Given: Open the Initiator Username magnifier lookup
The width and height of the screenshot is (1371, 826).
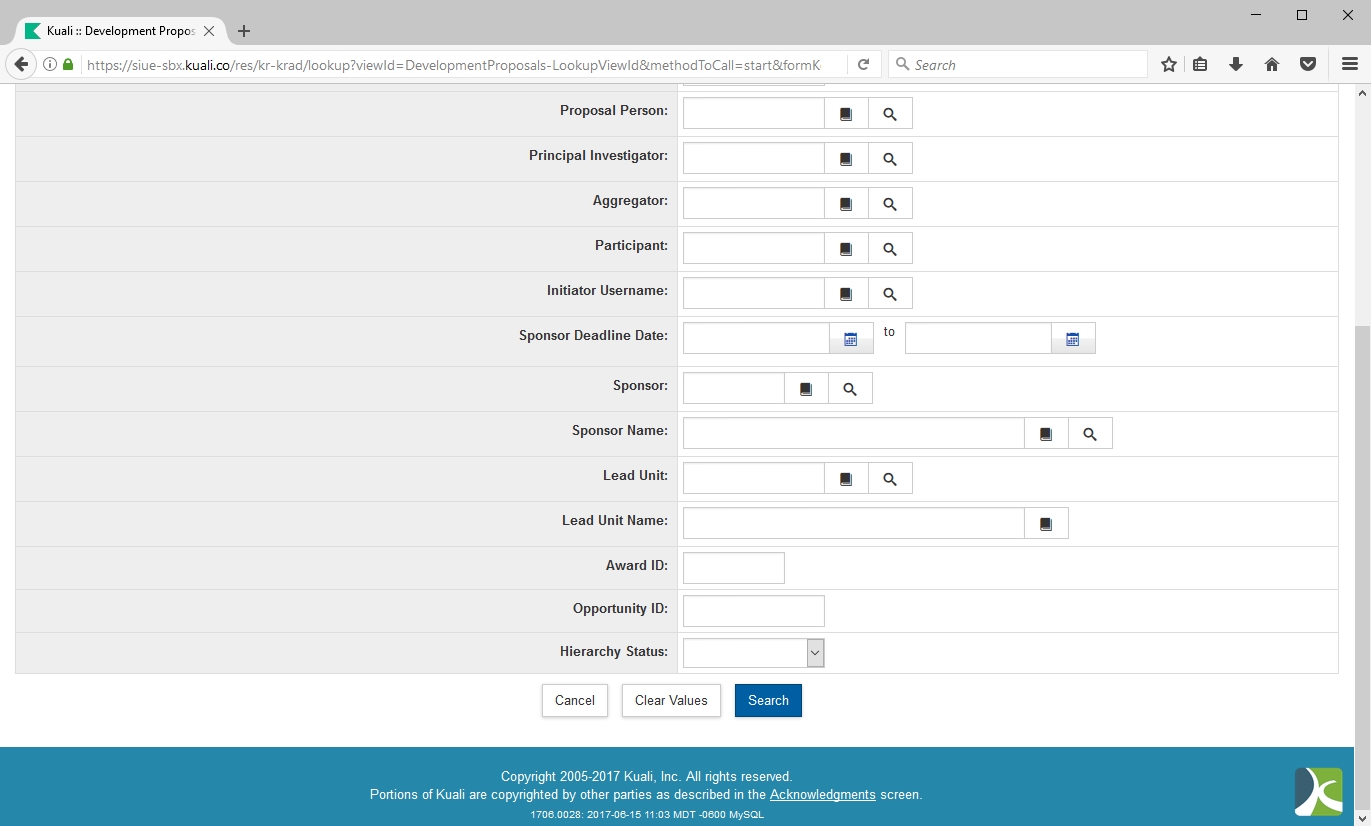Looking at the screenshot, I should point(890,294).
